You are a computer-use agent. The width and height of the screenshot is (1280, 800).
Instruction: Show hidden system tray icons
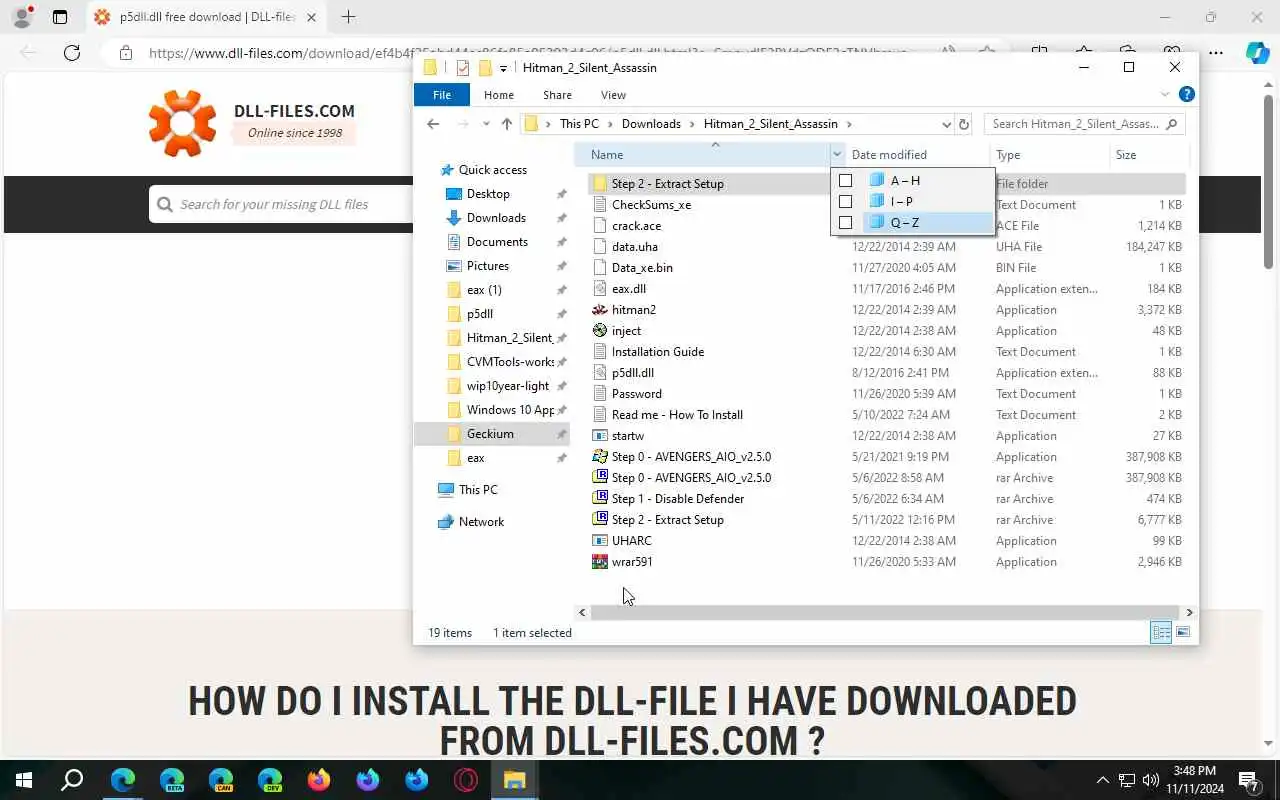(x=1103, y=780)
